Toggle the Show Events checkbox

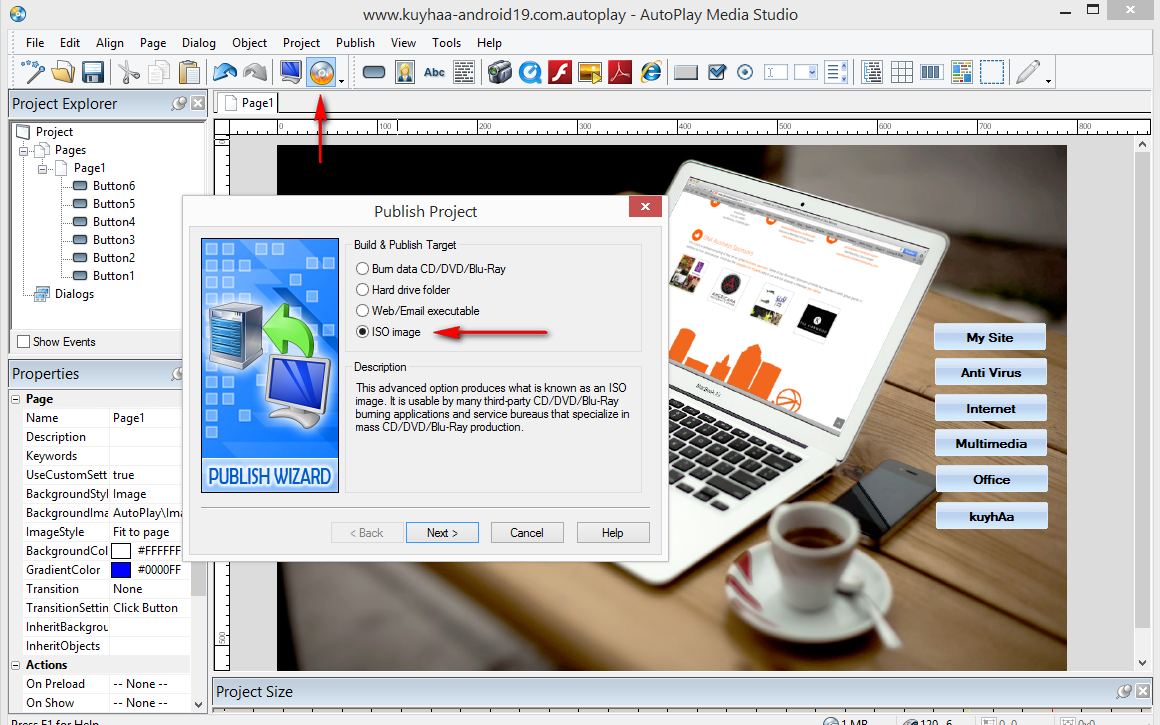point(24,342)
